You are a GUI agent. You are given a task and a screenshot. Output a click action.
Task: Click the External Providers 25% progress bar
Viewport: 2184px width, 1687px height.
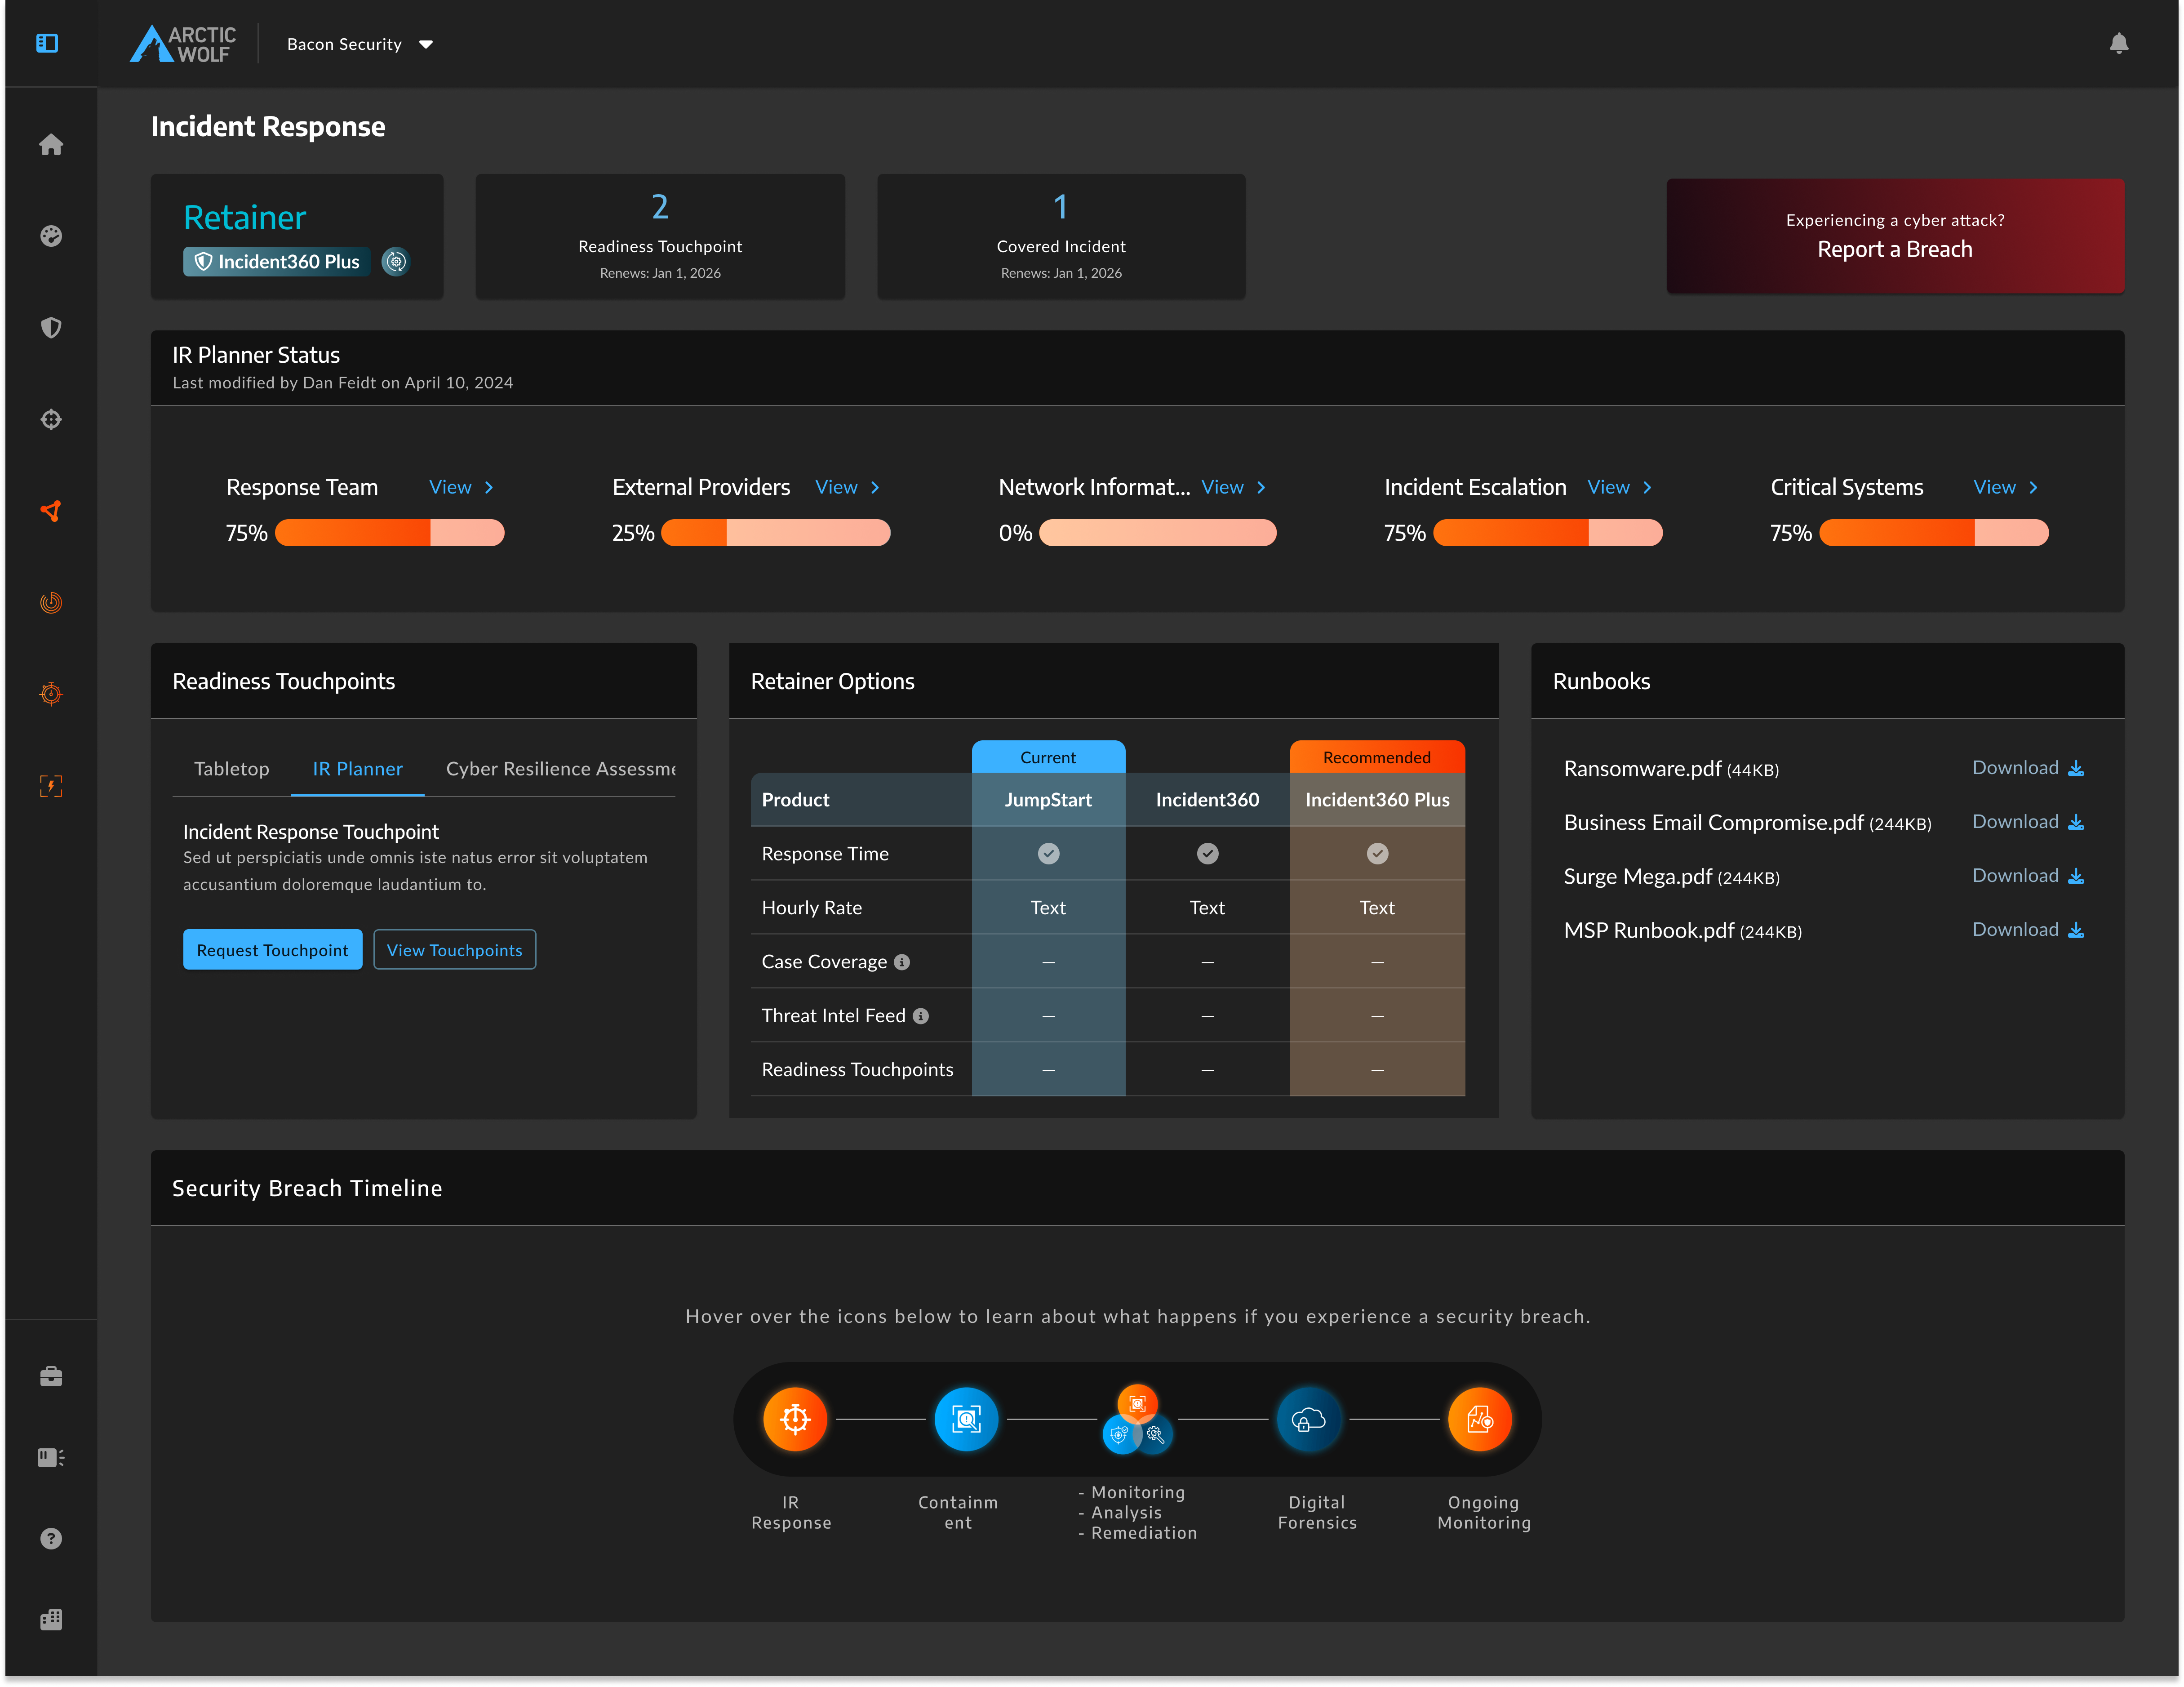click(775, 533)
